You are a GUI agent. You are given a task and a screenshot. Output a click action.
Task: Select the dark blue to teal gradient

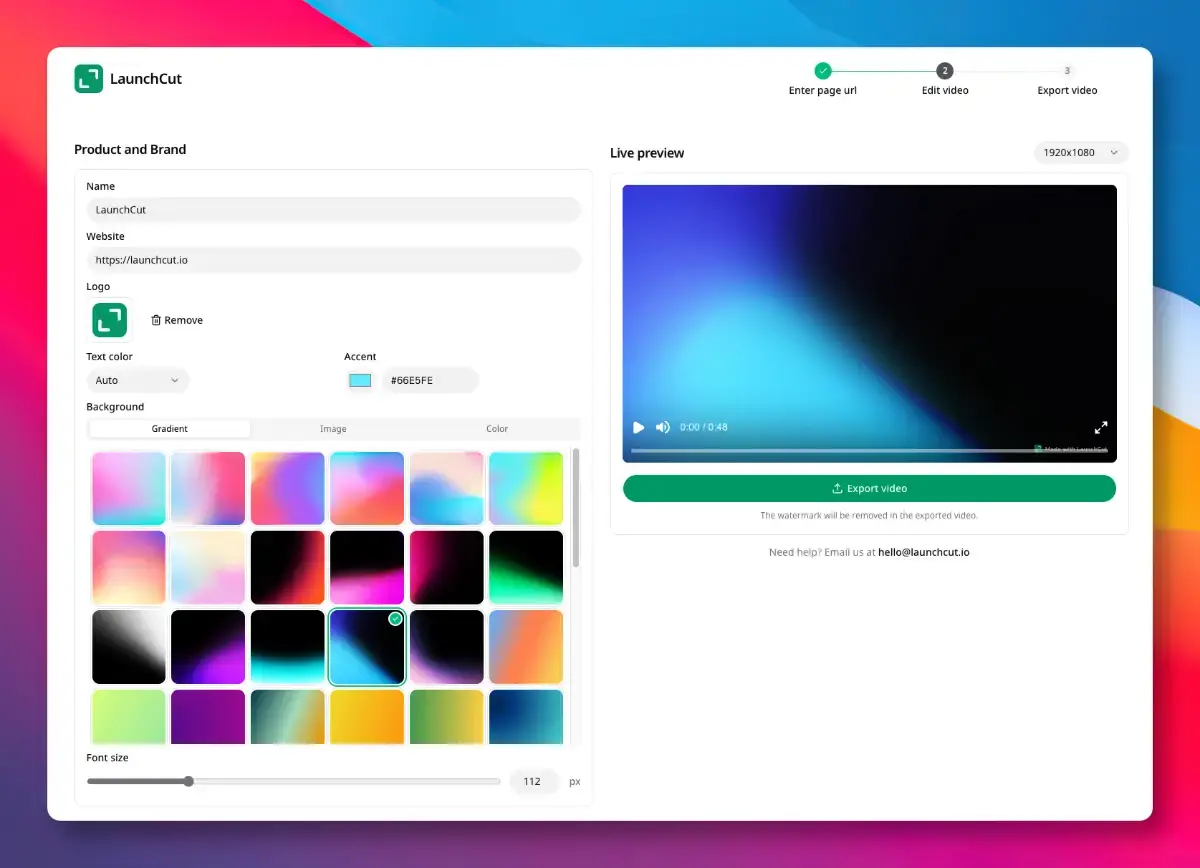(x=526, y=717)
